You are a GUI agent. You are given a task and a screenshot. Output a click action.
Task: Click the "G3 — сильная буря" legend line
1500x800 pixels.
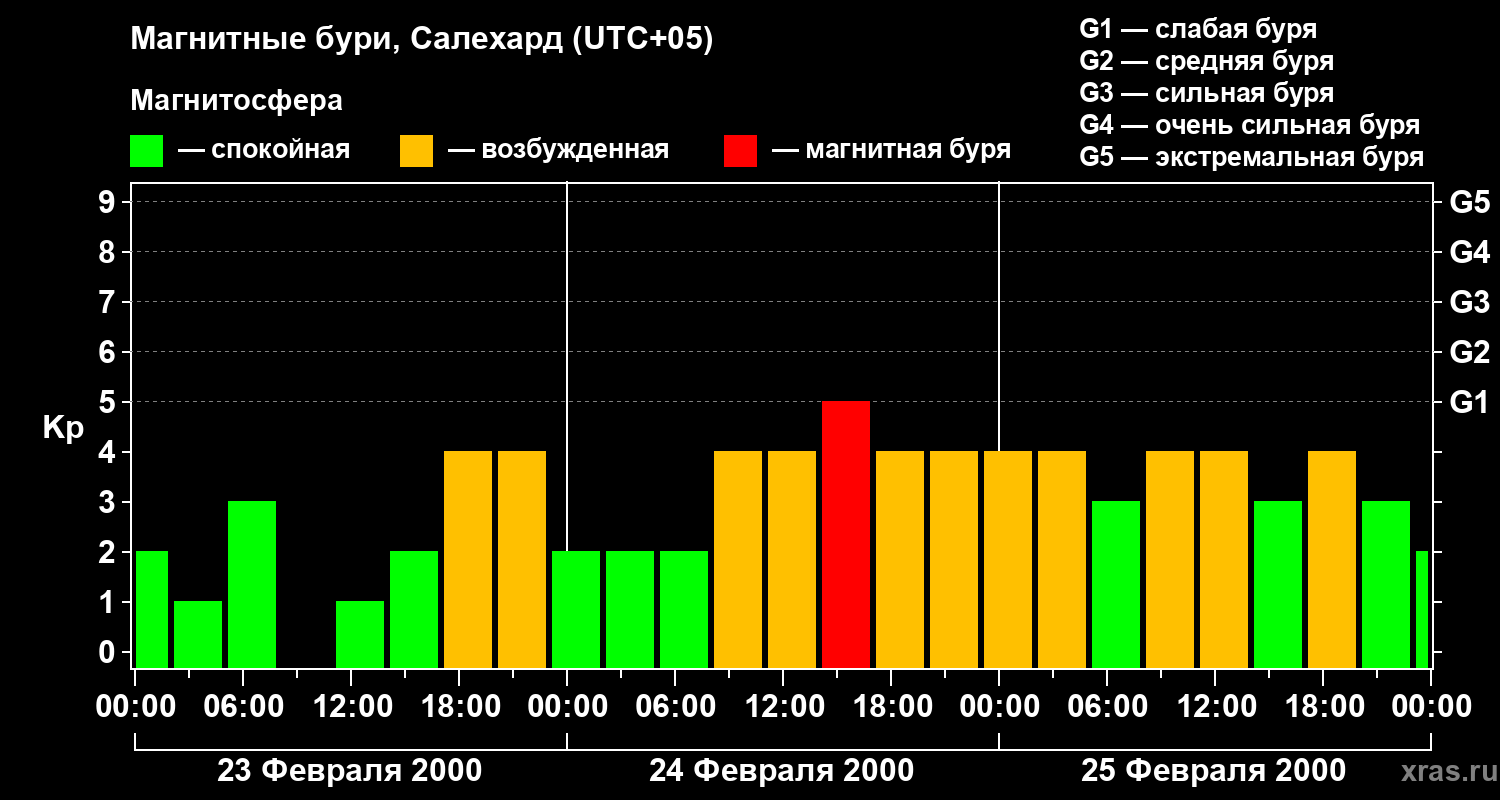point(1207,93)
